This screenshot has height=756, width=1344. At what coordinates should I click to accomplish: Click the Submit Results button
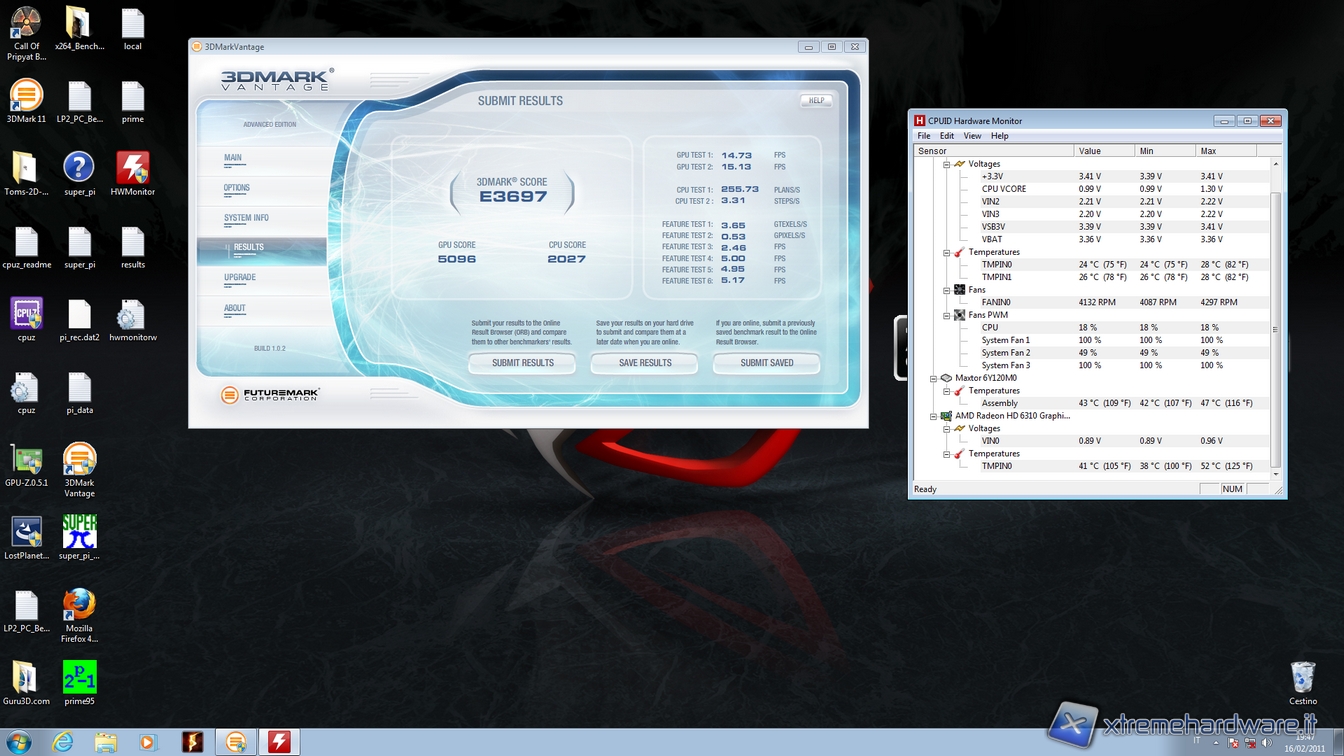point(522,363)
